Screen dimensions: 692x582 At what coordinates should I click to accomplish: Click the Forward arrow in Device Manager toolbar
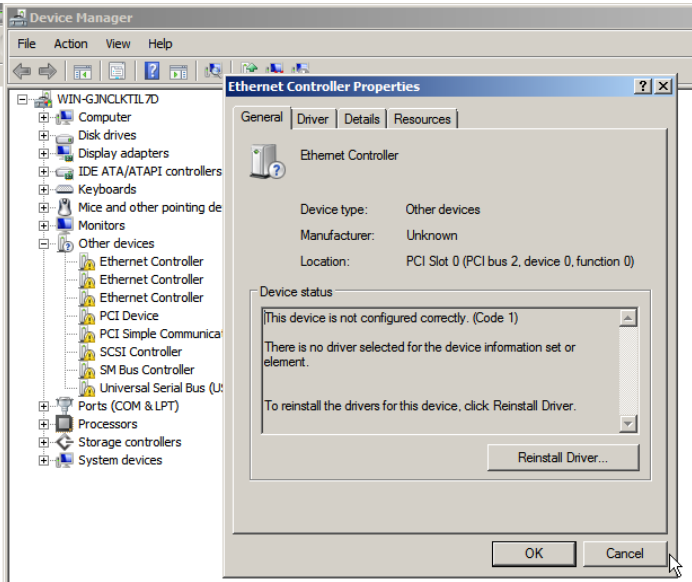pos(48,71)
